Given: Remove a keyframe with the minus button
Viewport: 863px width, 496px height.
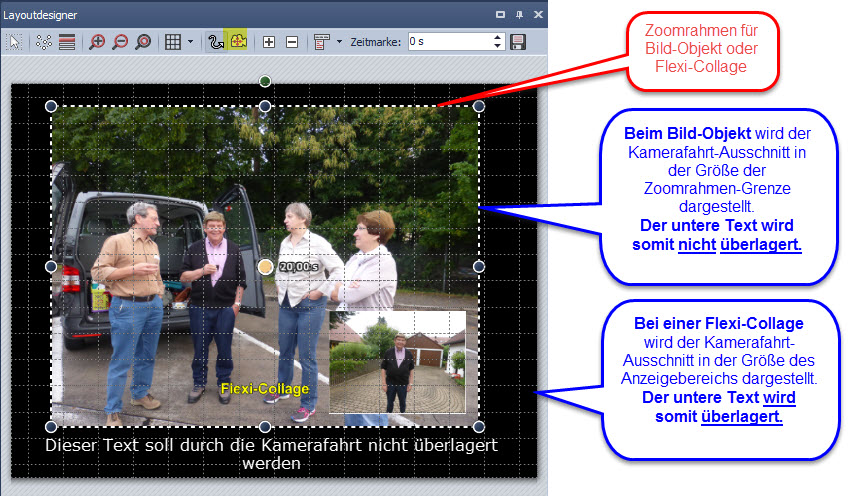Looking at the screenshot, I should [x=292, y=42].
